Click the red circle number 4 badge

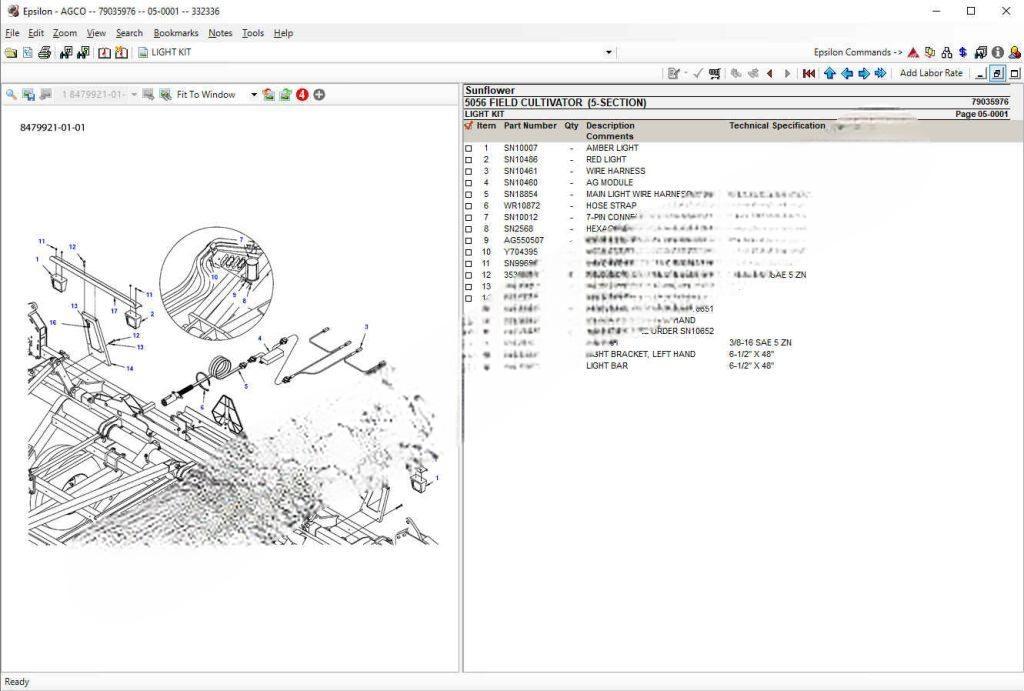(x=302, y=95)
